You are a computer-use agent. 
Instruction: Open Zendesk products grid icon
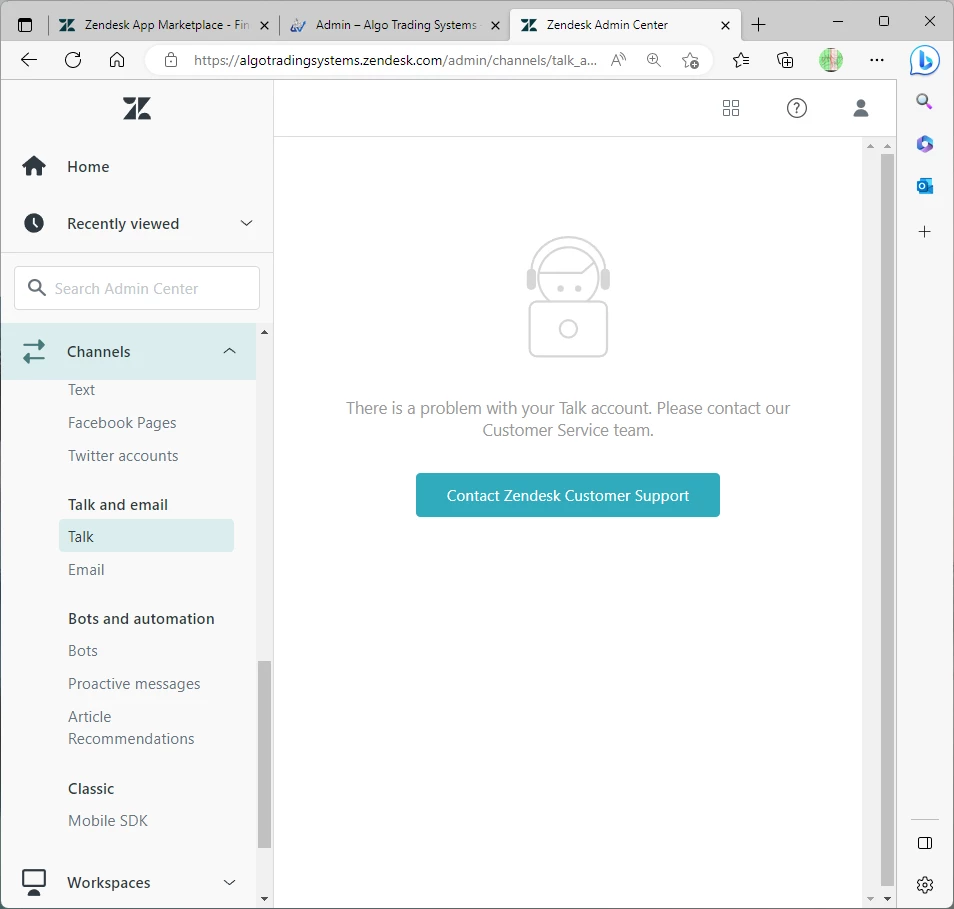pyautogui.click(x=731, y=108)
